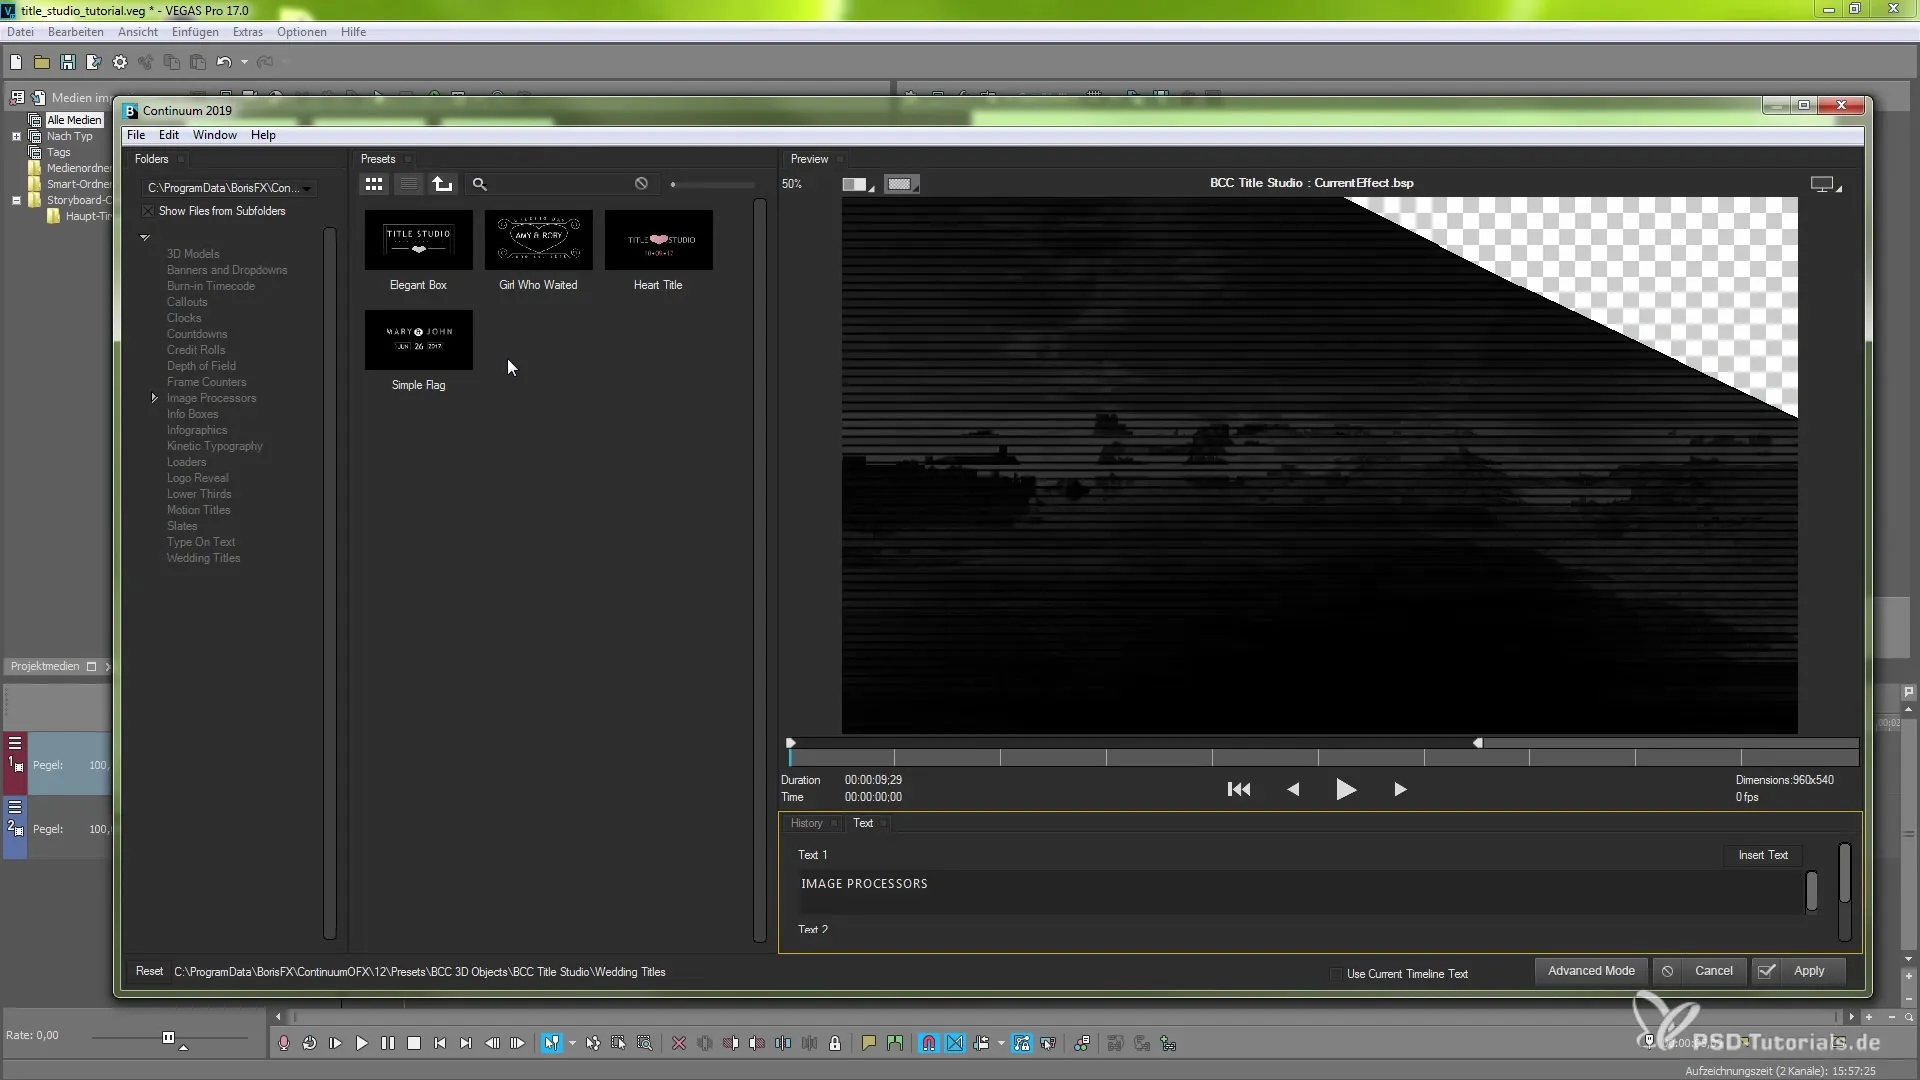
Task: Enable Use Current Timeline Text checkbox
Action: click(1336, 974)
